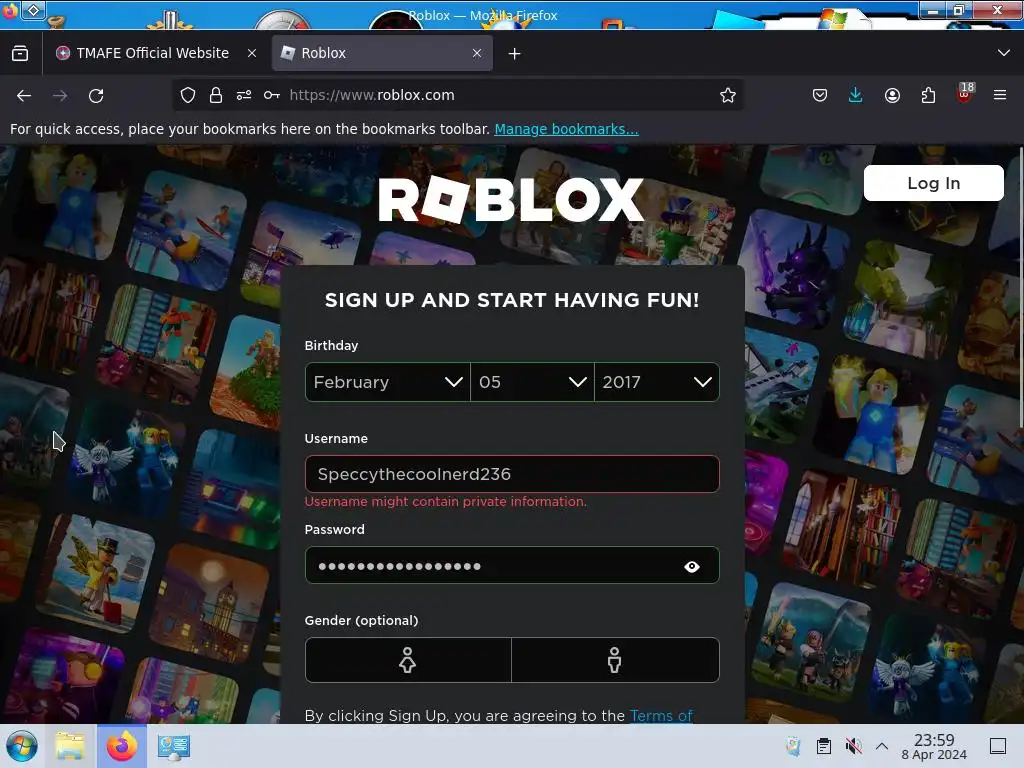Select the Roblox tab

382,53
